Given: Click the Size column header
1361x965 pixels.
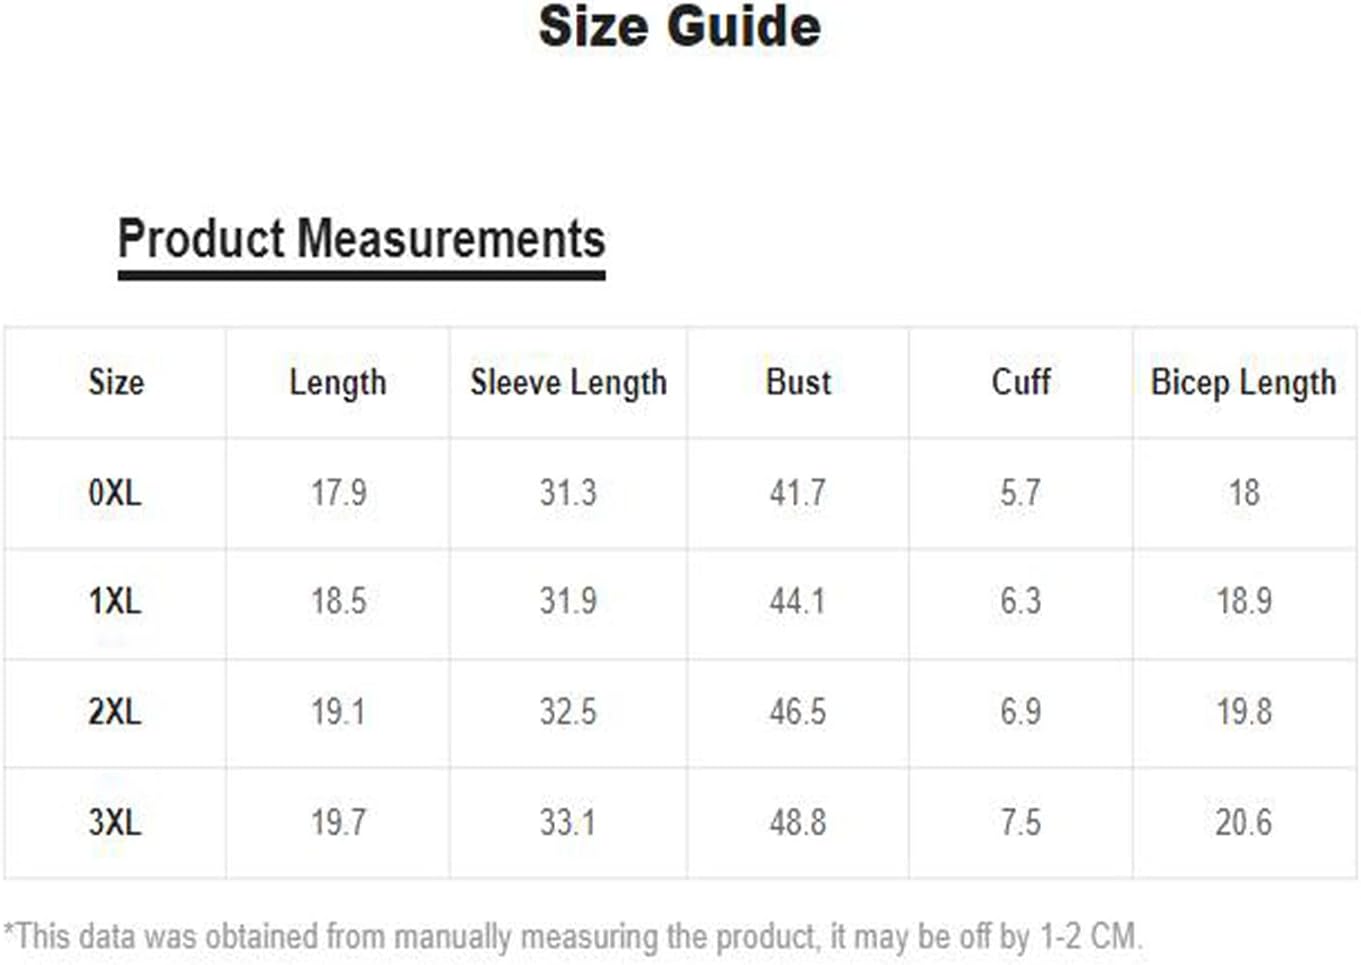Looking at the screenshot, I should point(116,382).
